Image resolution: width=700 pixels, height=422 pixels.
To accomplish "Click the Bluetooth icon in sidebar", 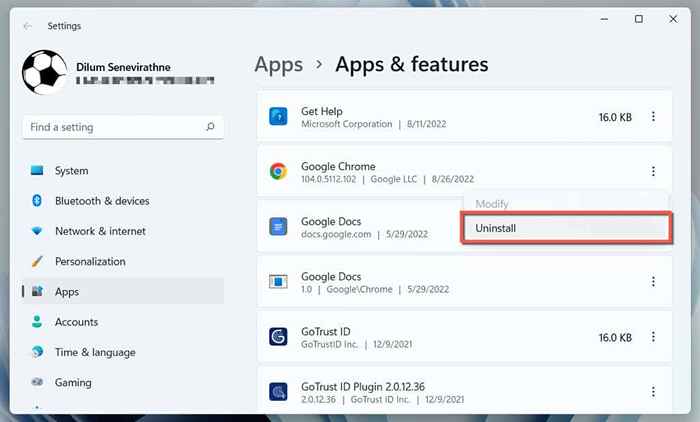I will 37,201.
